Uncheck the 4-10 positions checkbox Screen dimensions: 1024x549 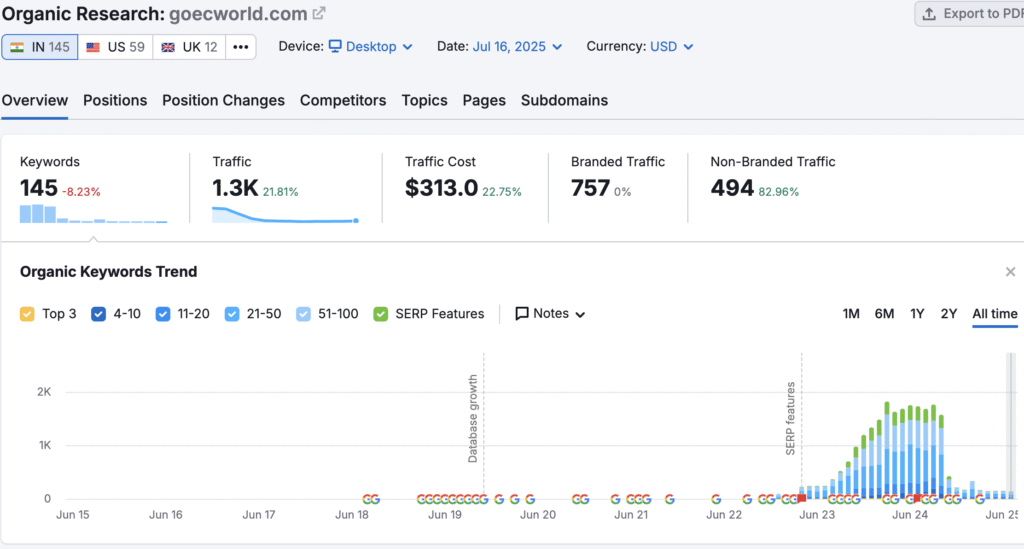[x=99, y=314]
